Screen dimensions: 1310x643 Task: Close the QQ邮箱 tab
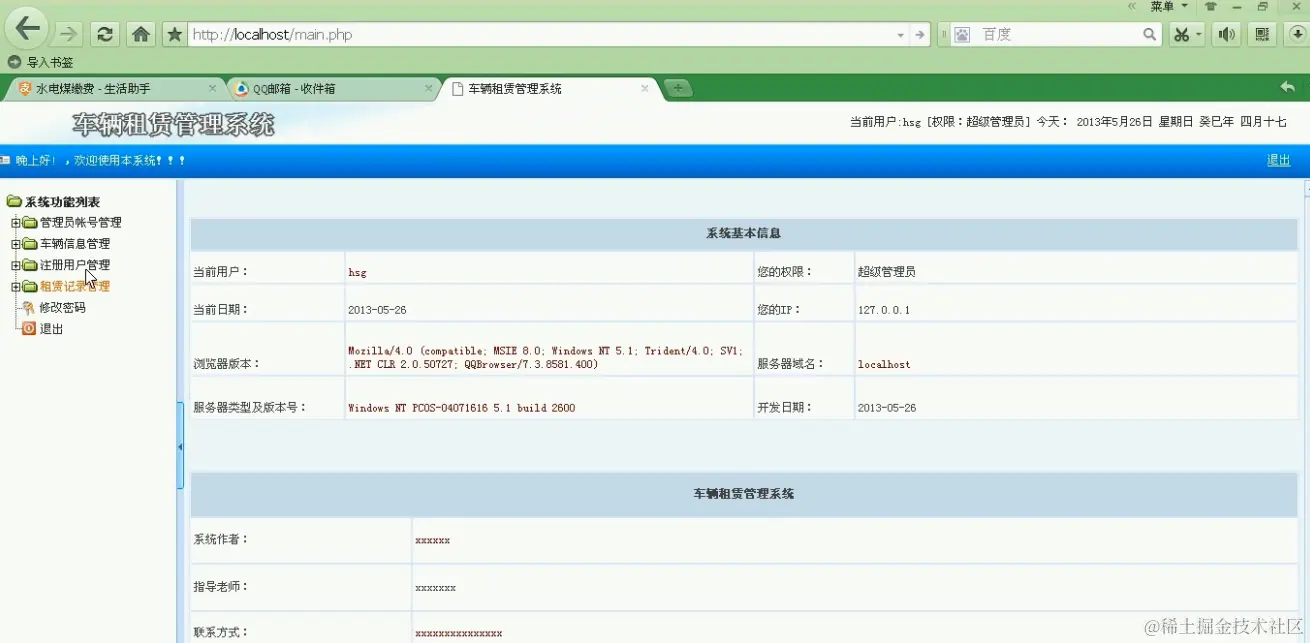428,88
